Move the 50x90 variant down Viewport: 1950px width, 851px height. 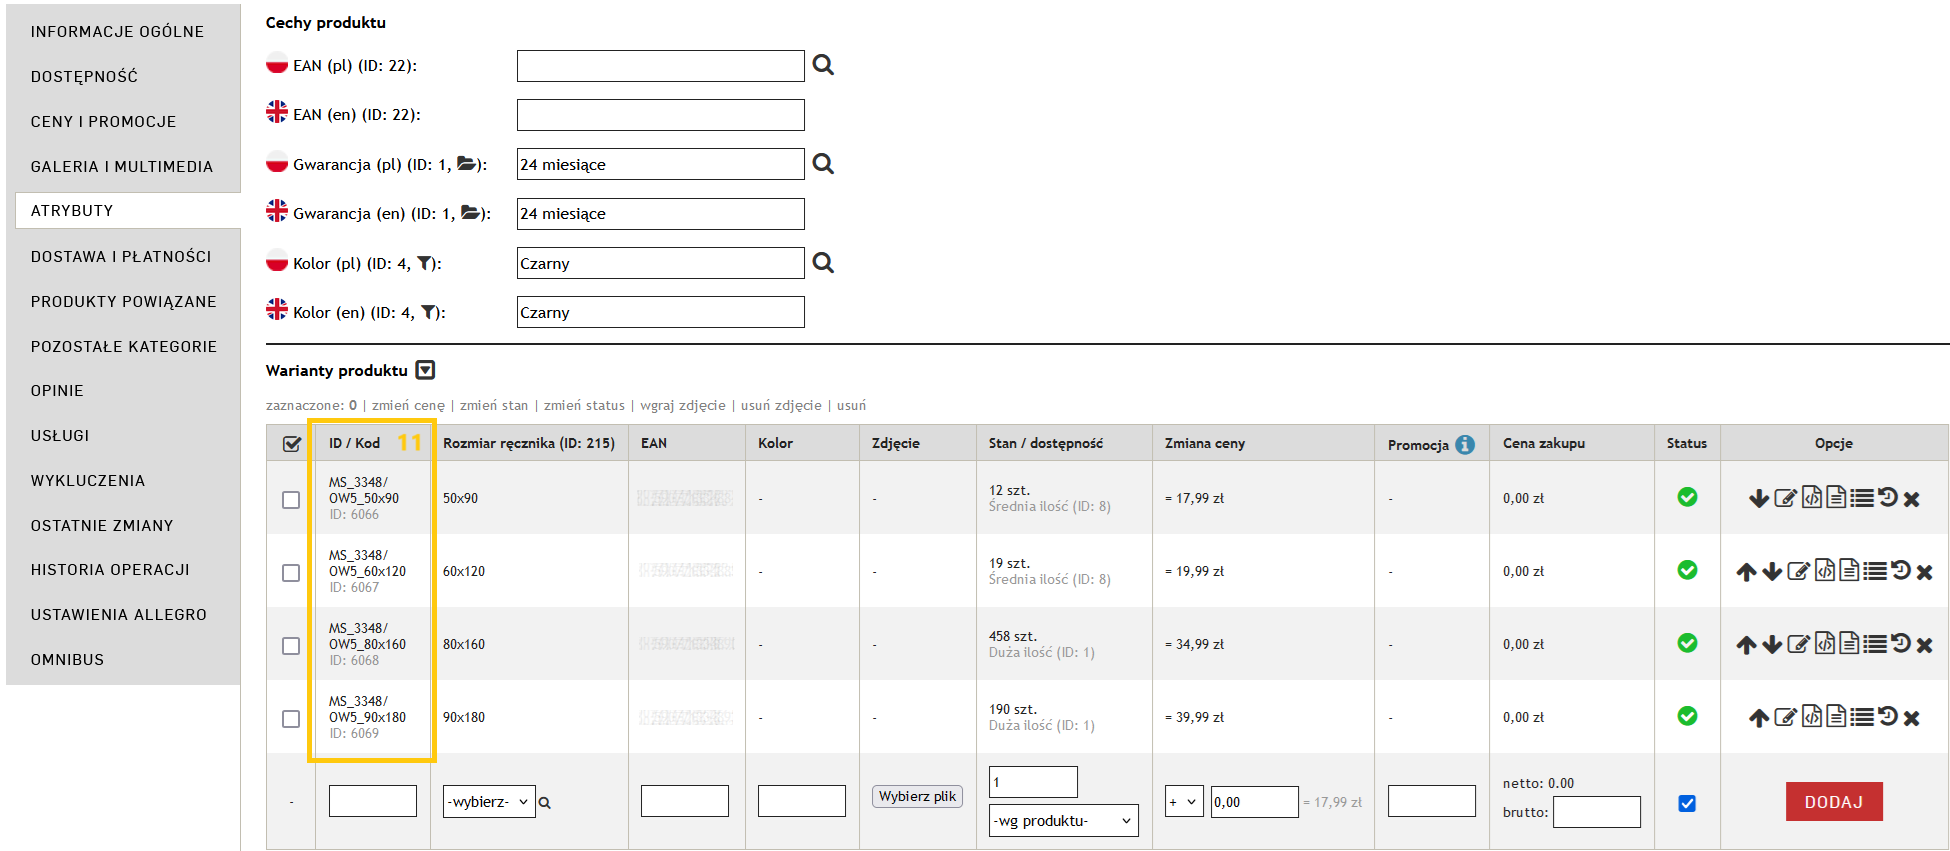pos(1759,498)
